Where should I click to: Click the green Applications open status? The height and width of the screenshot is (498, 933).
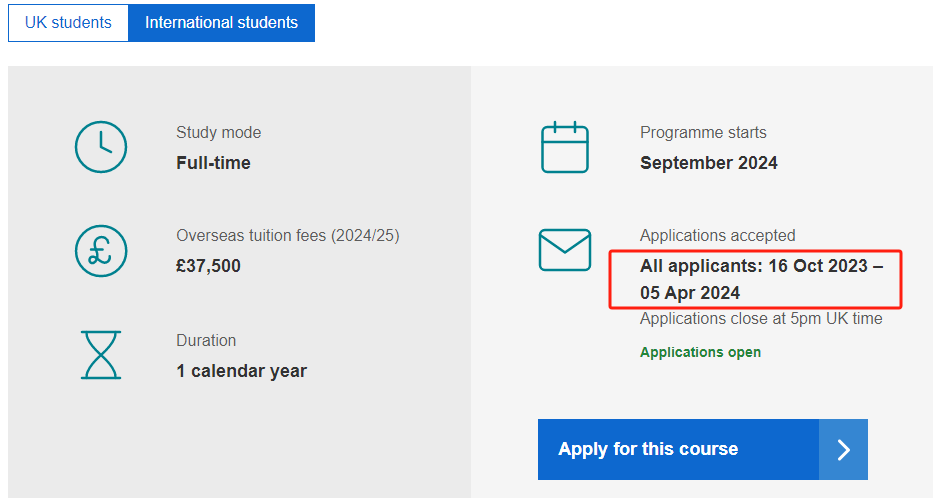tap(700, 352)
